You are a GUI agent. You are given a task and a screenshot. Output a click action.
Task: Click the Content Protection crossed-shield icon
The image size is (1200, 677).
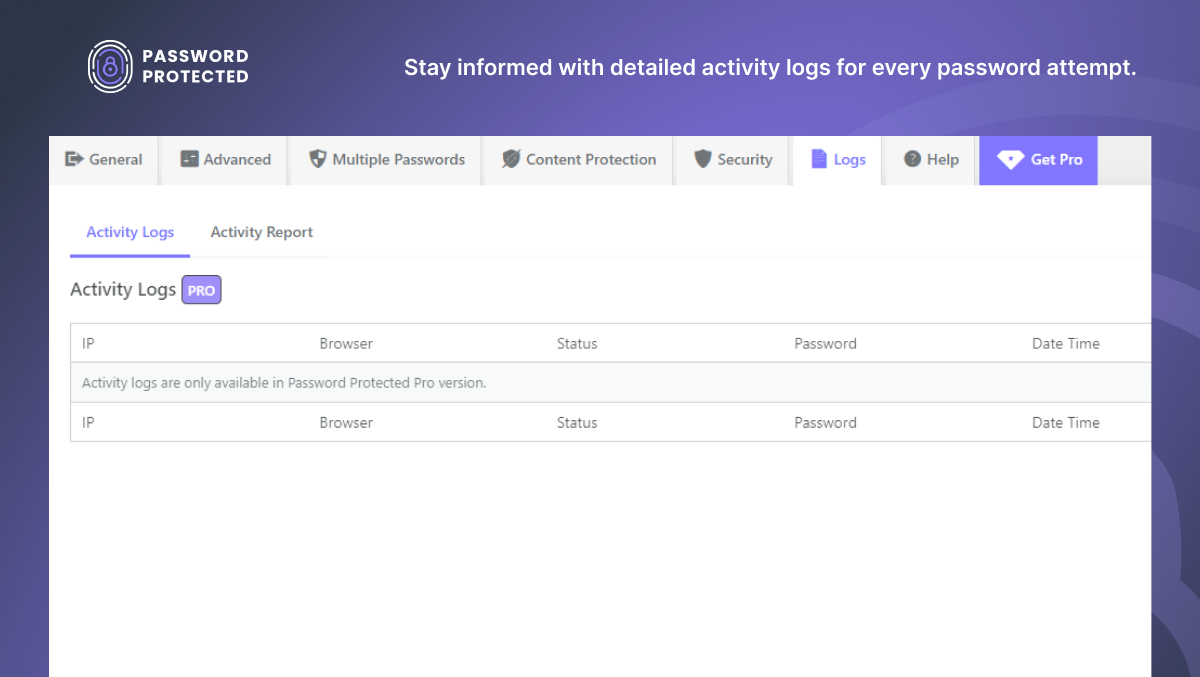(x=511, y=159)
